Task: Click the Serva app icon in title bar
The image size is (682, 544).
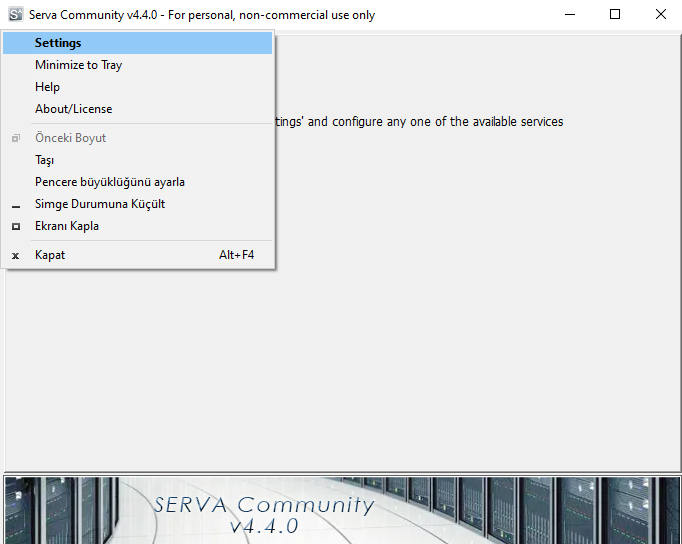Action: coord(15,14)
